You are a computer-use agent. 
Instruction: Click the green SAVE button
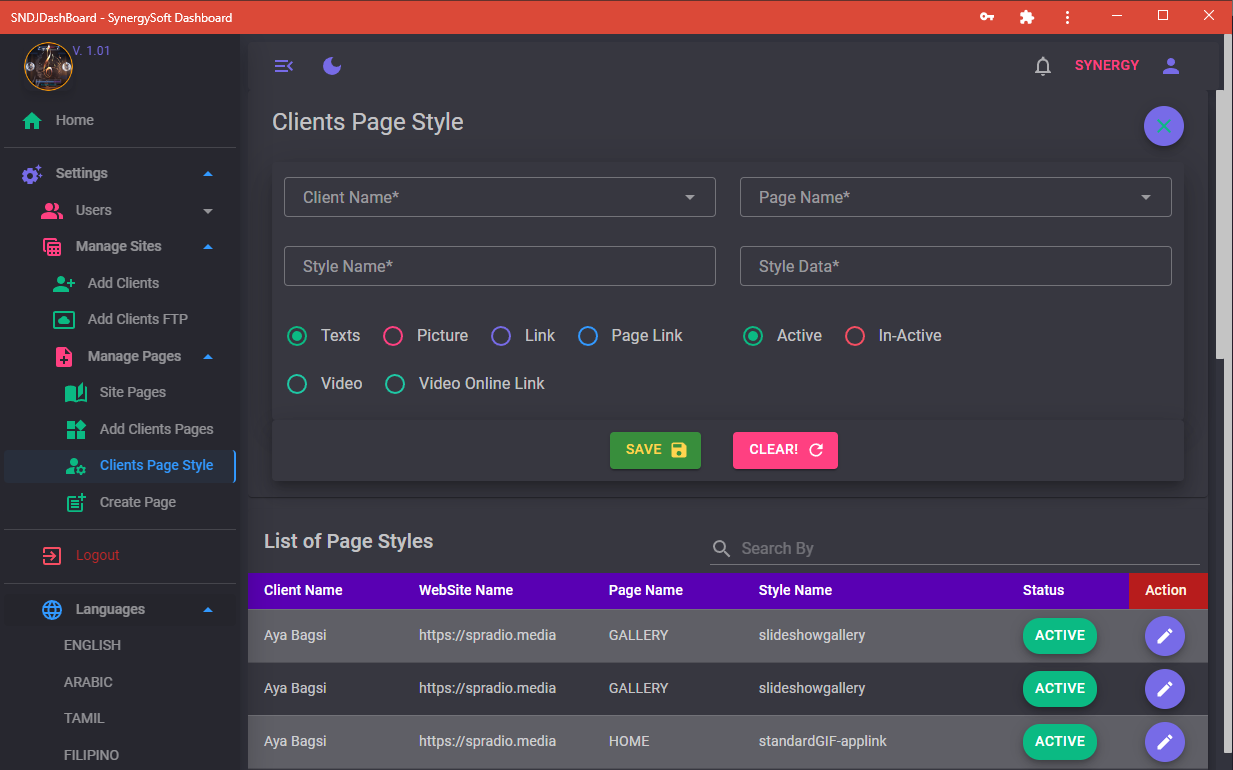tap(655, 450)
